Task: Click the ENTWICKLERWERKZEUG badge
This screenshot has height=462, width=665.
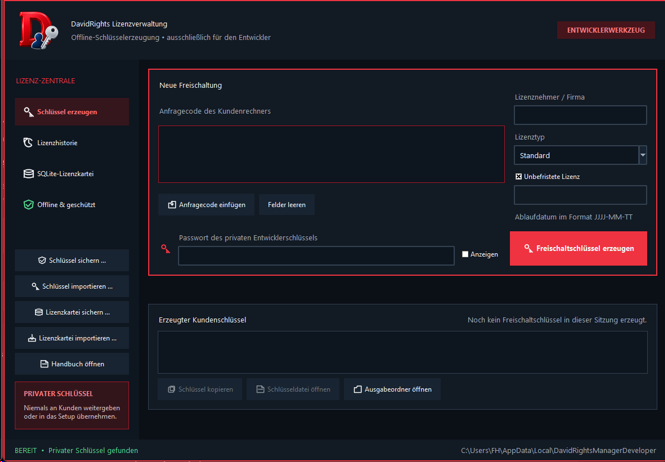Action: click(x=606, y=31)
